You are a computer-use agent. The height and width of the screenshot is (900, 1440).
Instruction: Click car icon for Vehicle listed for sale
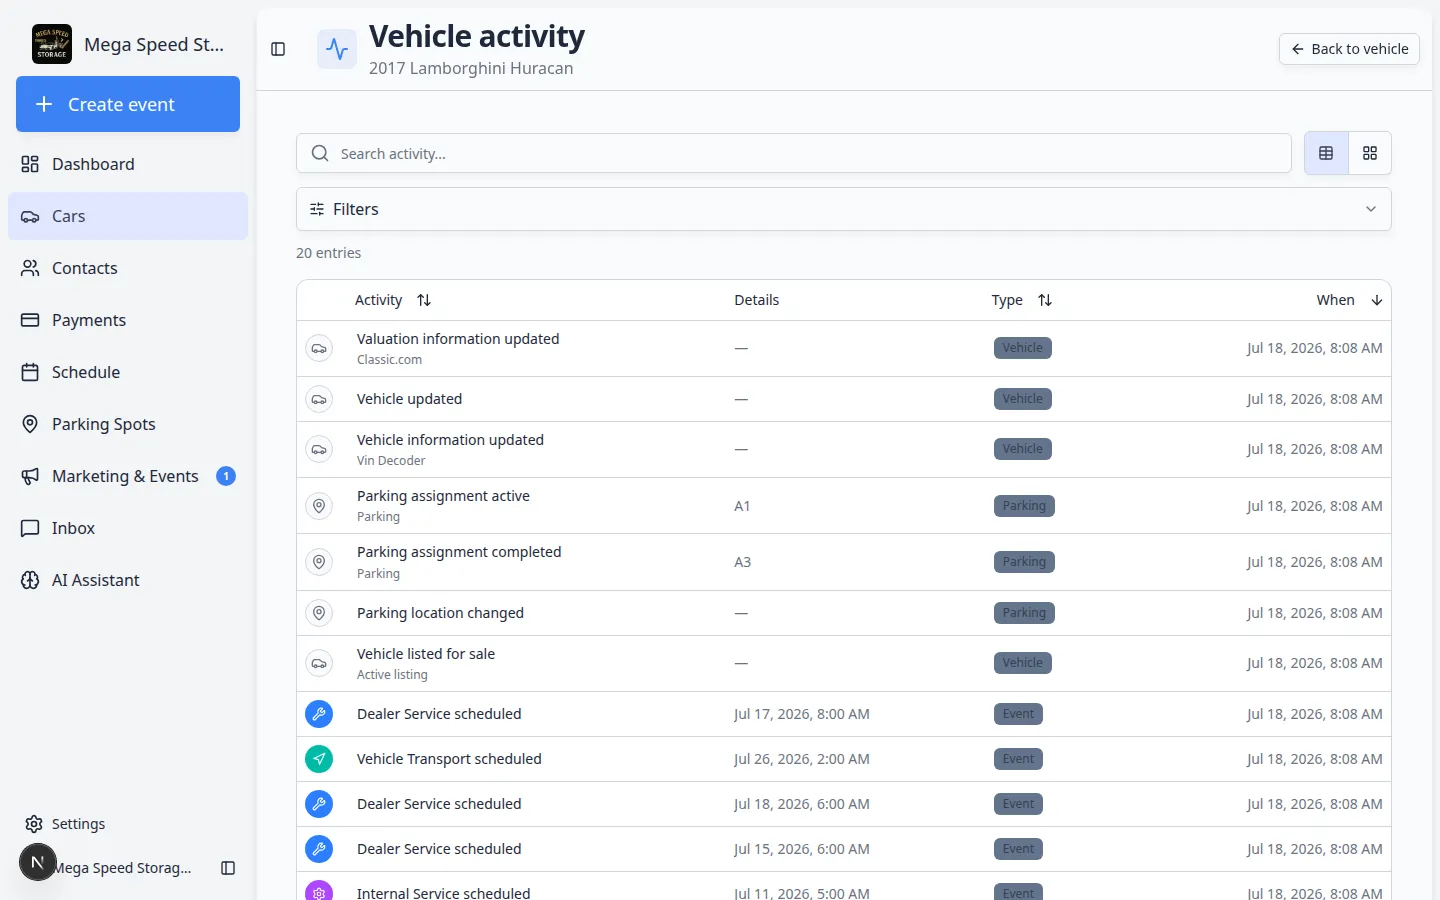pyautogui.click(x=319, y=663)
